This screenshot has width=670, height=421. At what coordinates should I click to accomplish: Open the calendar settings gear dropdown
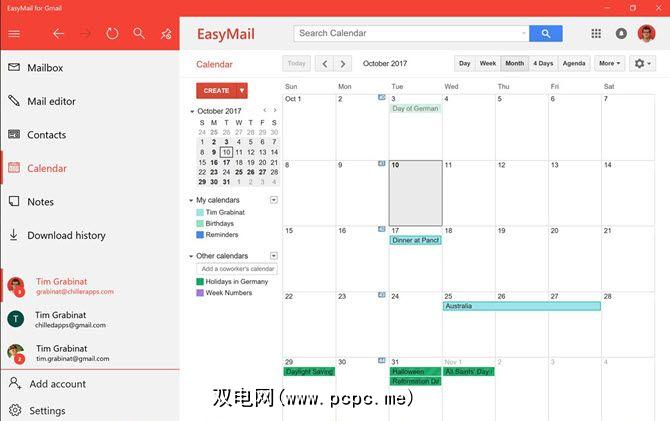coord(642,63)
